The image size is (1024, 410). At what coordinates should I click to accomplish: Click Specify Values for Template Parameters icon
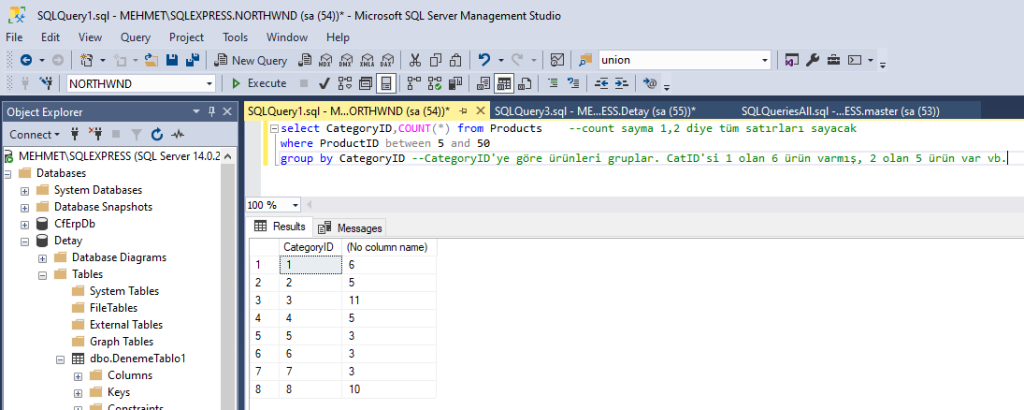click(x=650, y=83)
